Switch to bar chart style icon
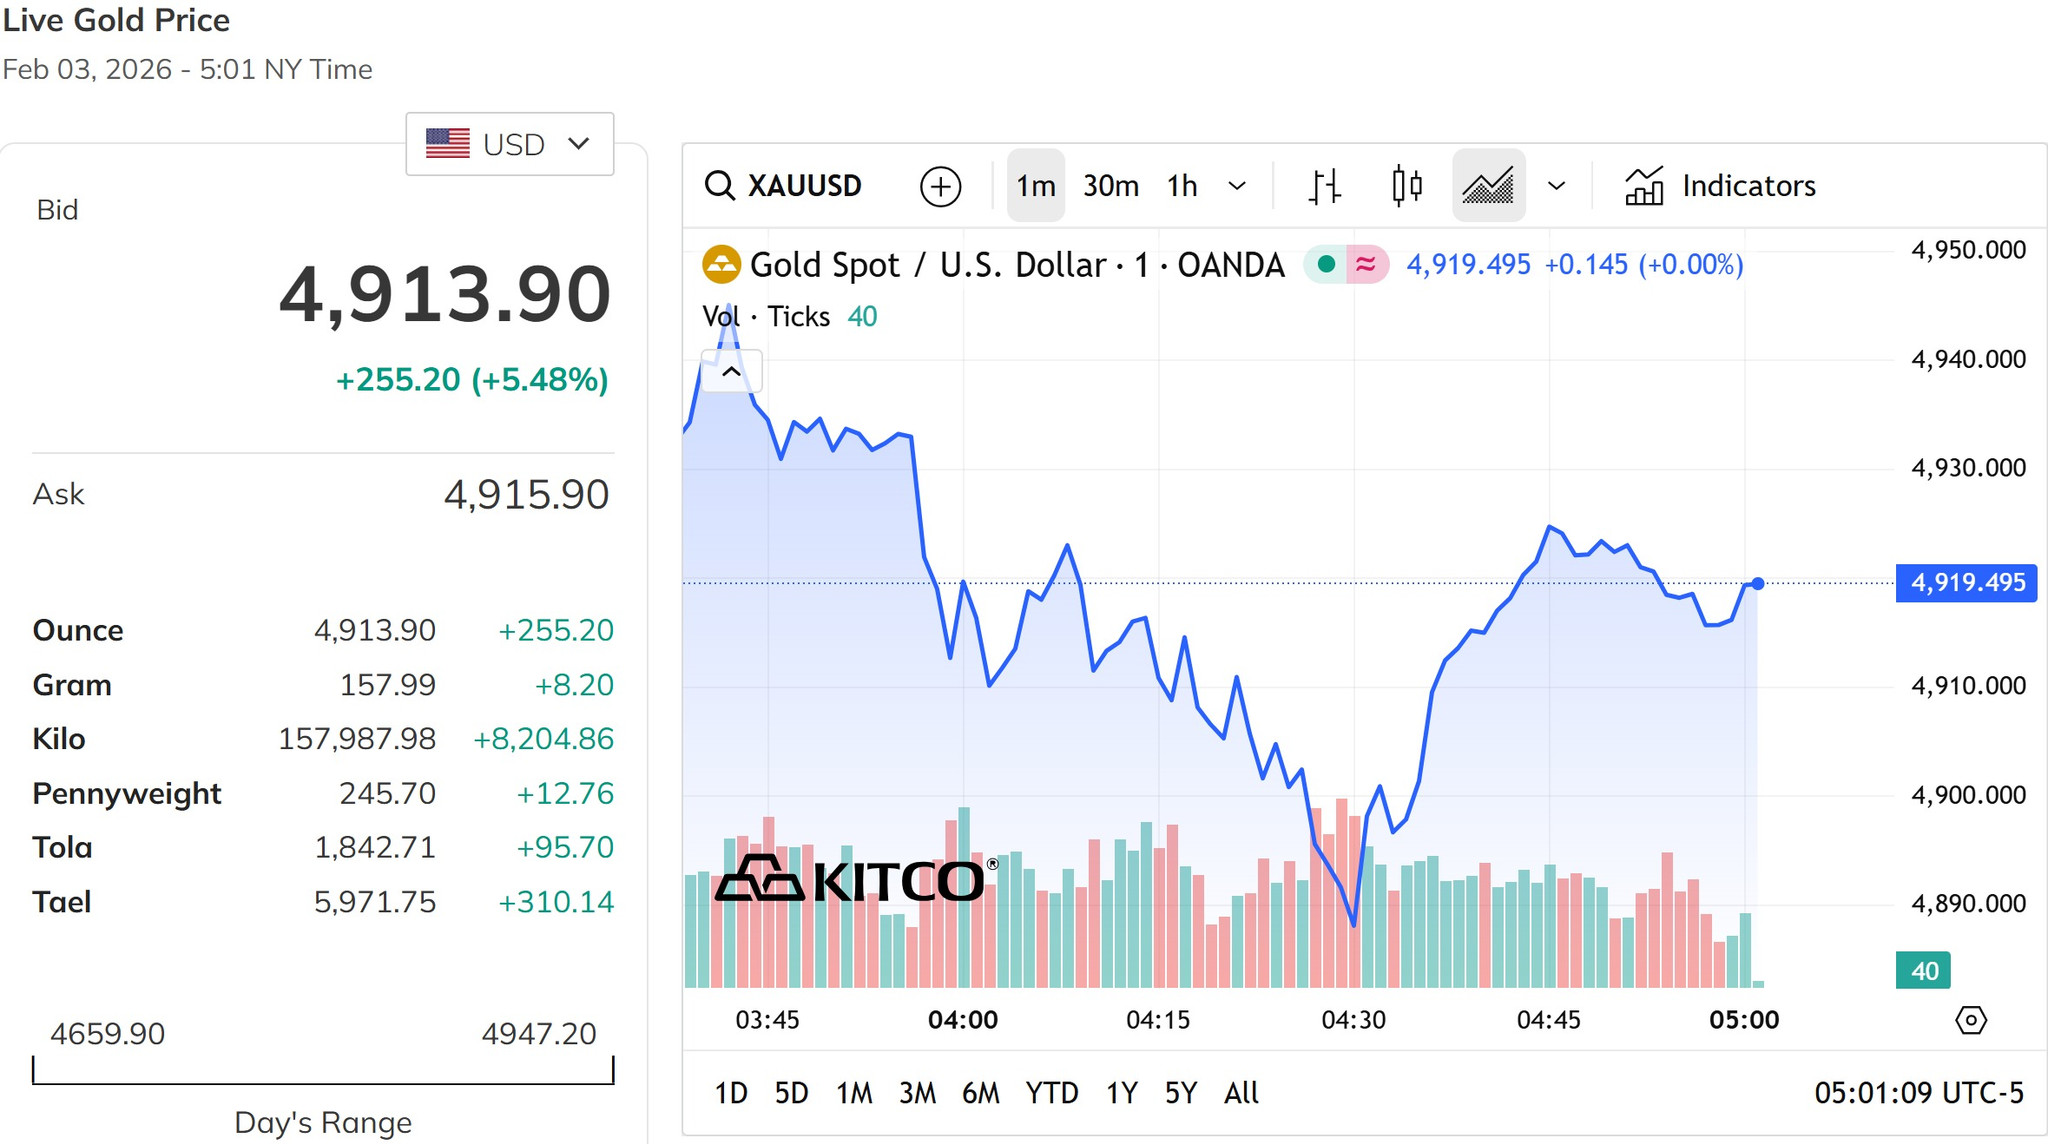 (x=1325, y=186)
